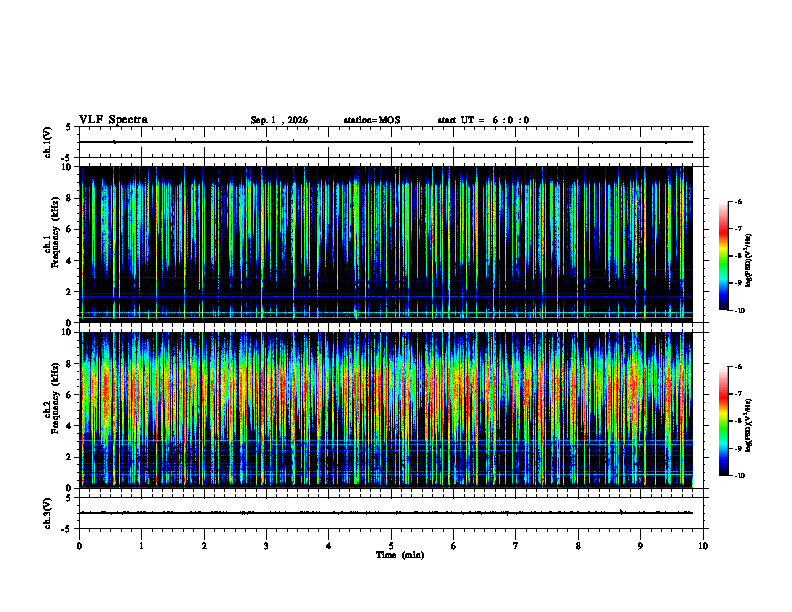Select the start UT = 6:0:0 text
Viewport: 792px width, 612px height.
(483, 120)
